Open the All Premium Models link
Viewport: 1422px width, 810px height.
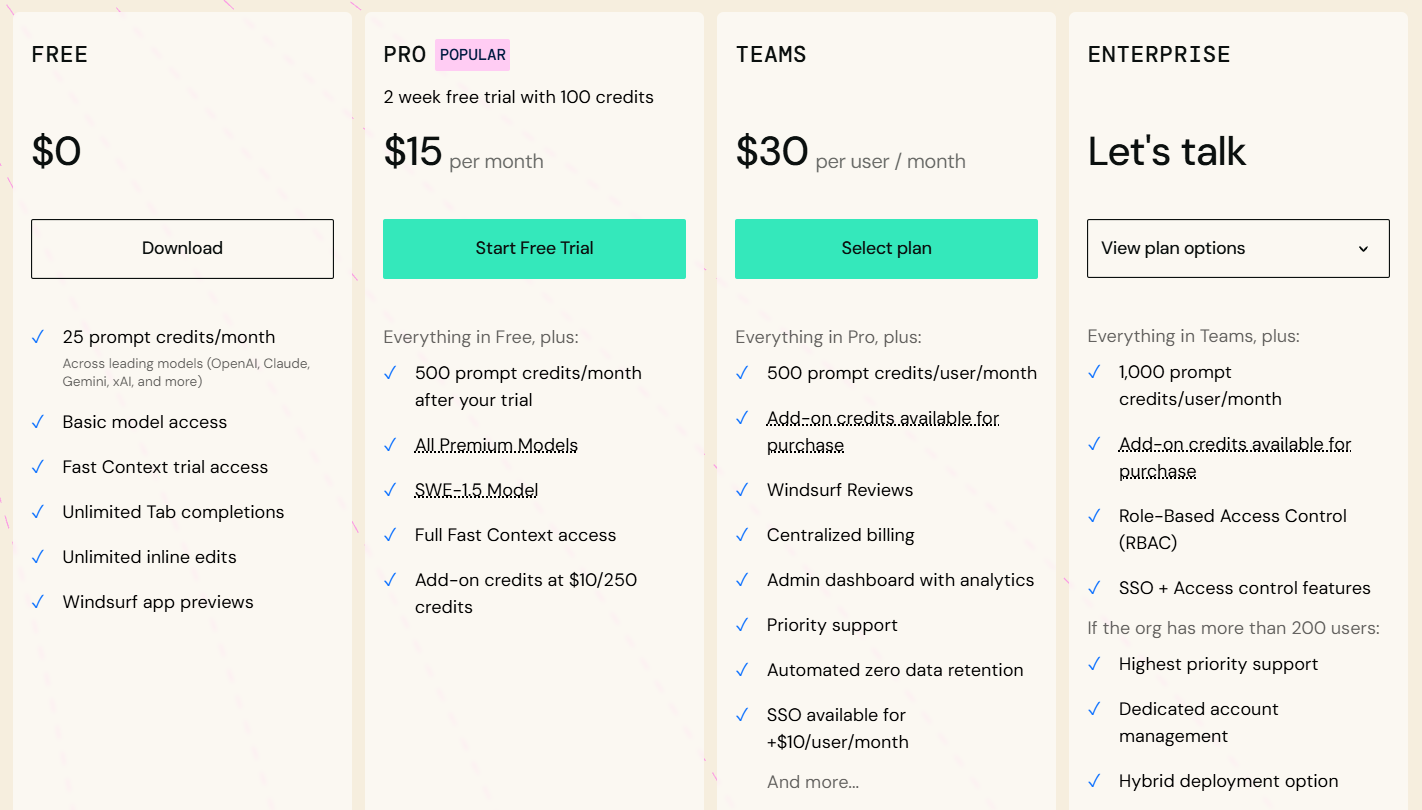(496, 445)
